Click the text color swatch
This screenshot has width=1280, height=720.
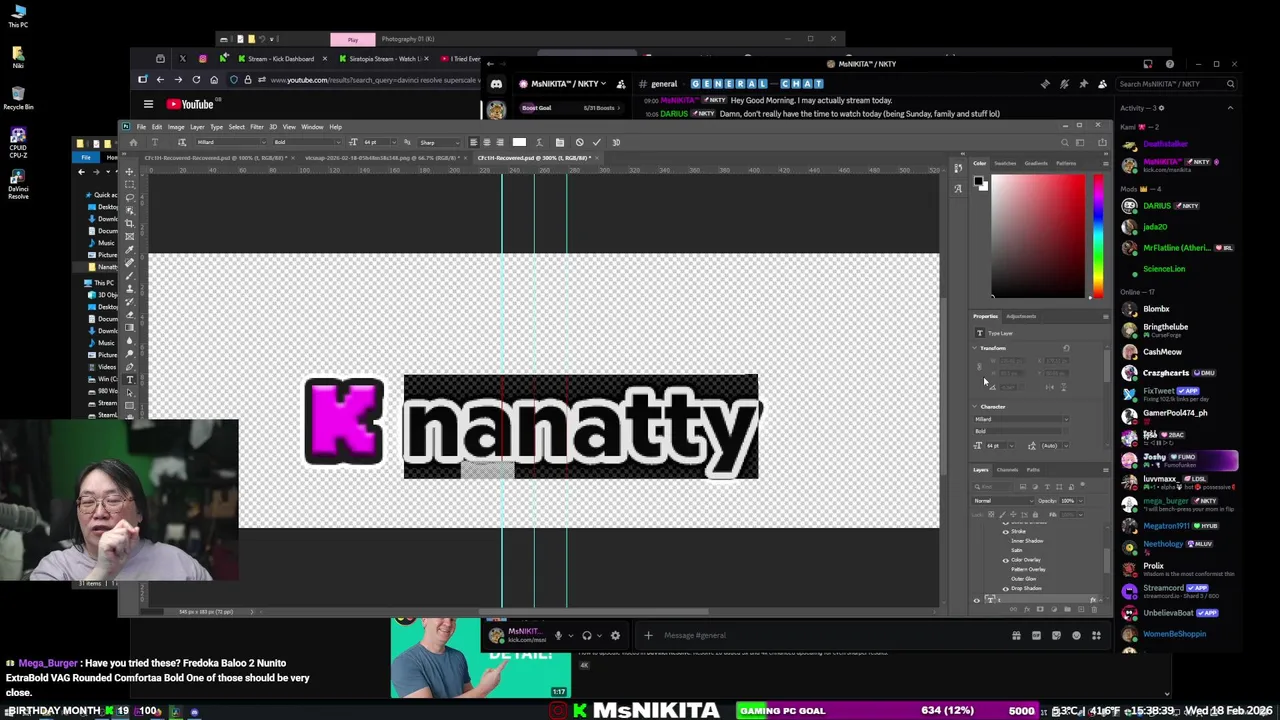519,142
